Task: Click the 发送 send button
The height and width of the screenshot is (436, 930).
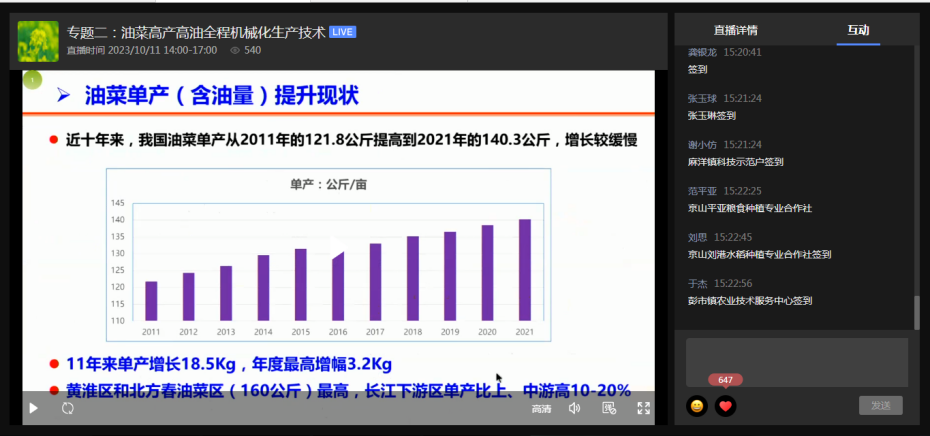Action: tap(880, 405)
